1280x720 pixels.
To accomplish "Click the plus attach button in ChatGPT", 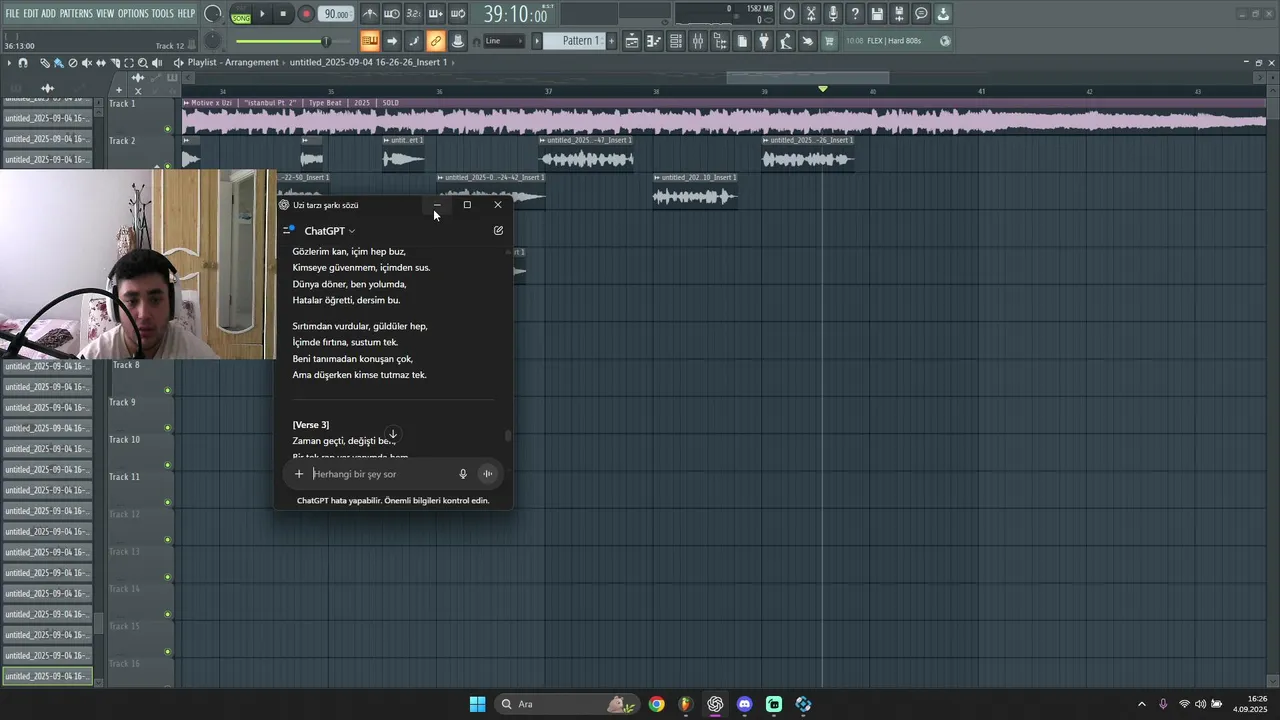I will point(299,474).
